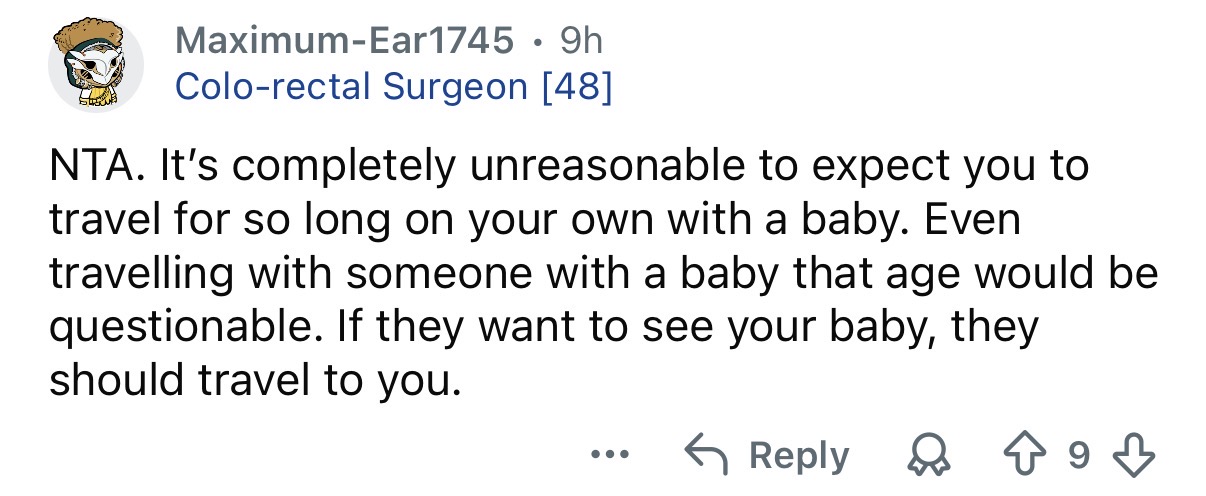The height and width of the screenshot is (496, 1206).
Task: Click the 9h comment timestamp
Action: [583, 41]
